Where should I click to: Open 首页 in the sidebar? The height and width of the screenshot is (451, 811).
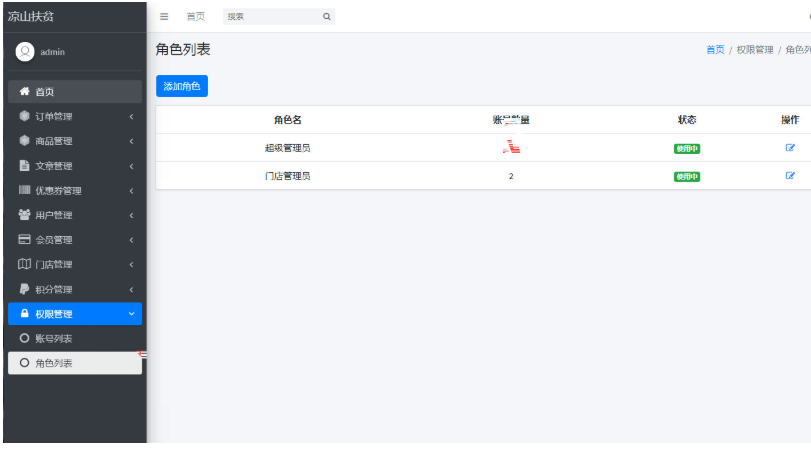pyautogui.click(x=74, y=92)
